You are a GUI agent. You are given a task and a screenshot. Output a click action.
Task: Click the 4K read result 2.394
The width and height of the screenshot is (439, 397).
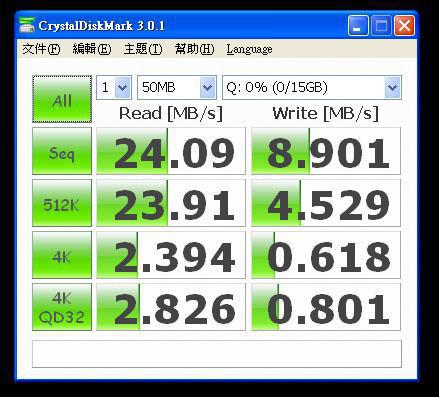171,255
